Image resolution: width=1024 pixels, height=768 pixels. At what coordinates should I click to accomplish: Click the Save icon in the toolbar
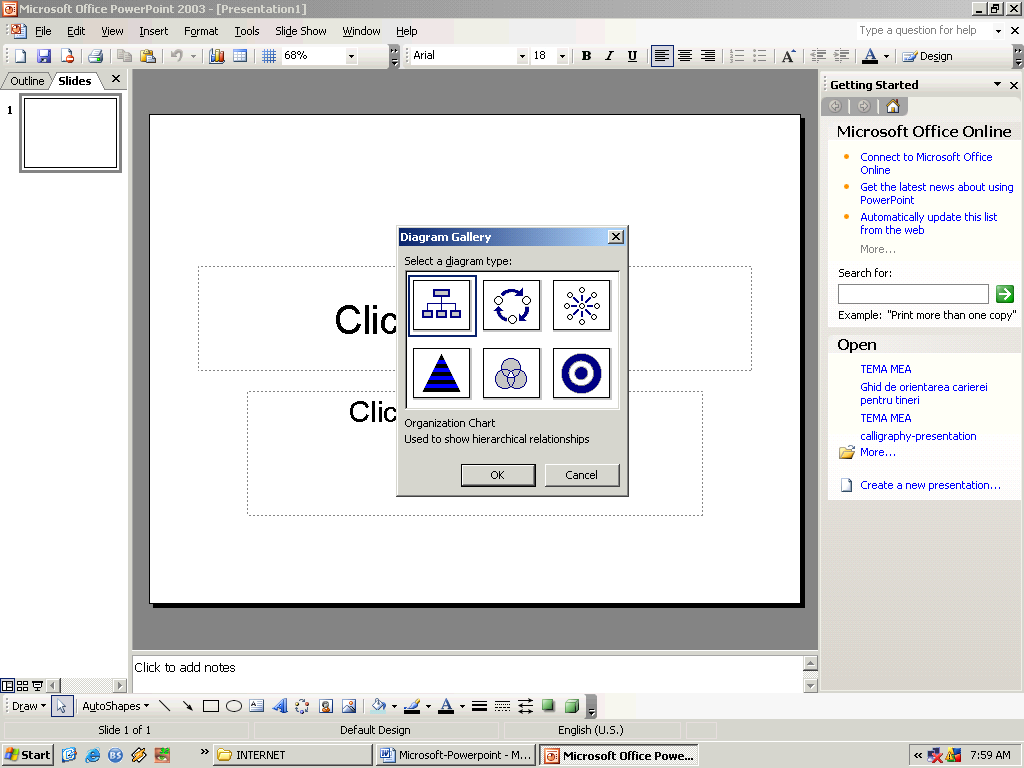44,56
